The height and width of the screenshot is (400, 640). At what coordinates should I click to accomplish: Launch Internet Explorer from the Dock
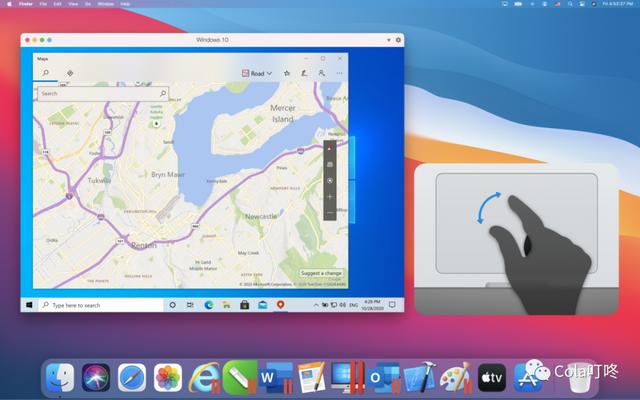[x=204, y=378]
